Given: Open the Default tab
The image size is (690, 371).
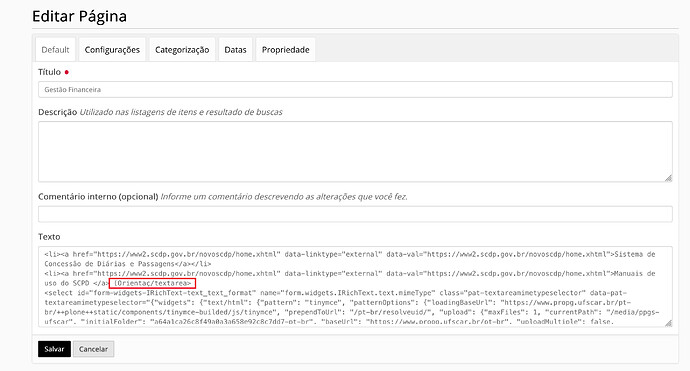Looking at the screenshot, I should point(55,50).
